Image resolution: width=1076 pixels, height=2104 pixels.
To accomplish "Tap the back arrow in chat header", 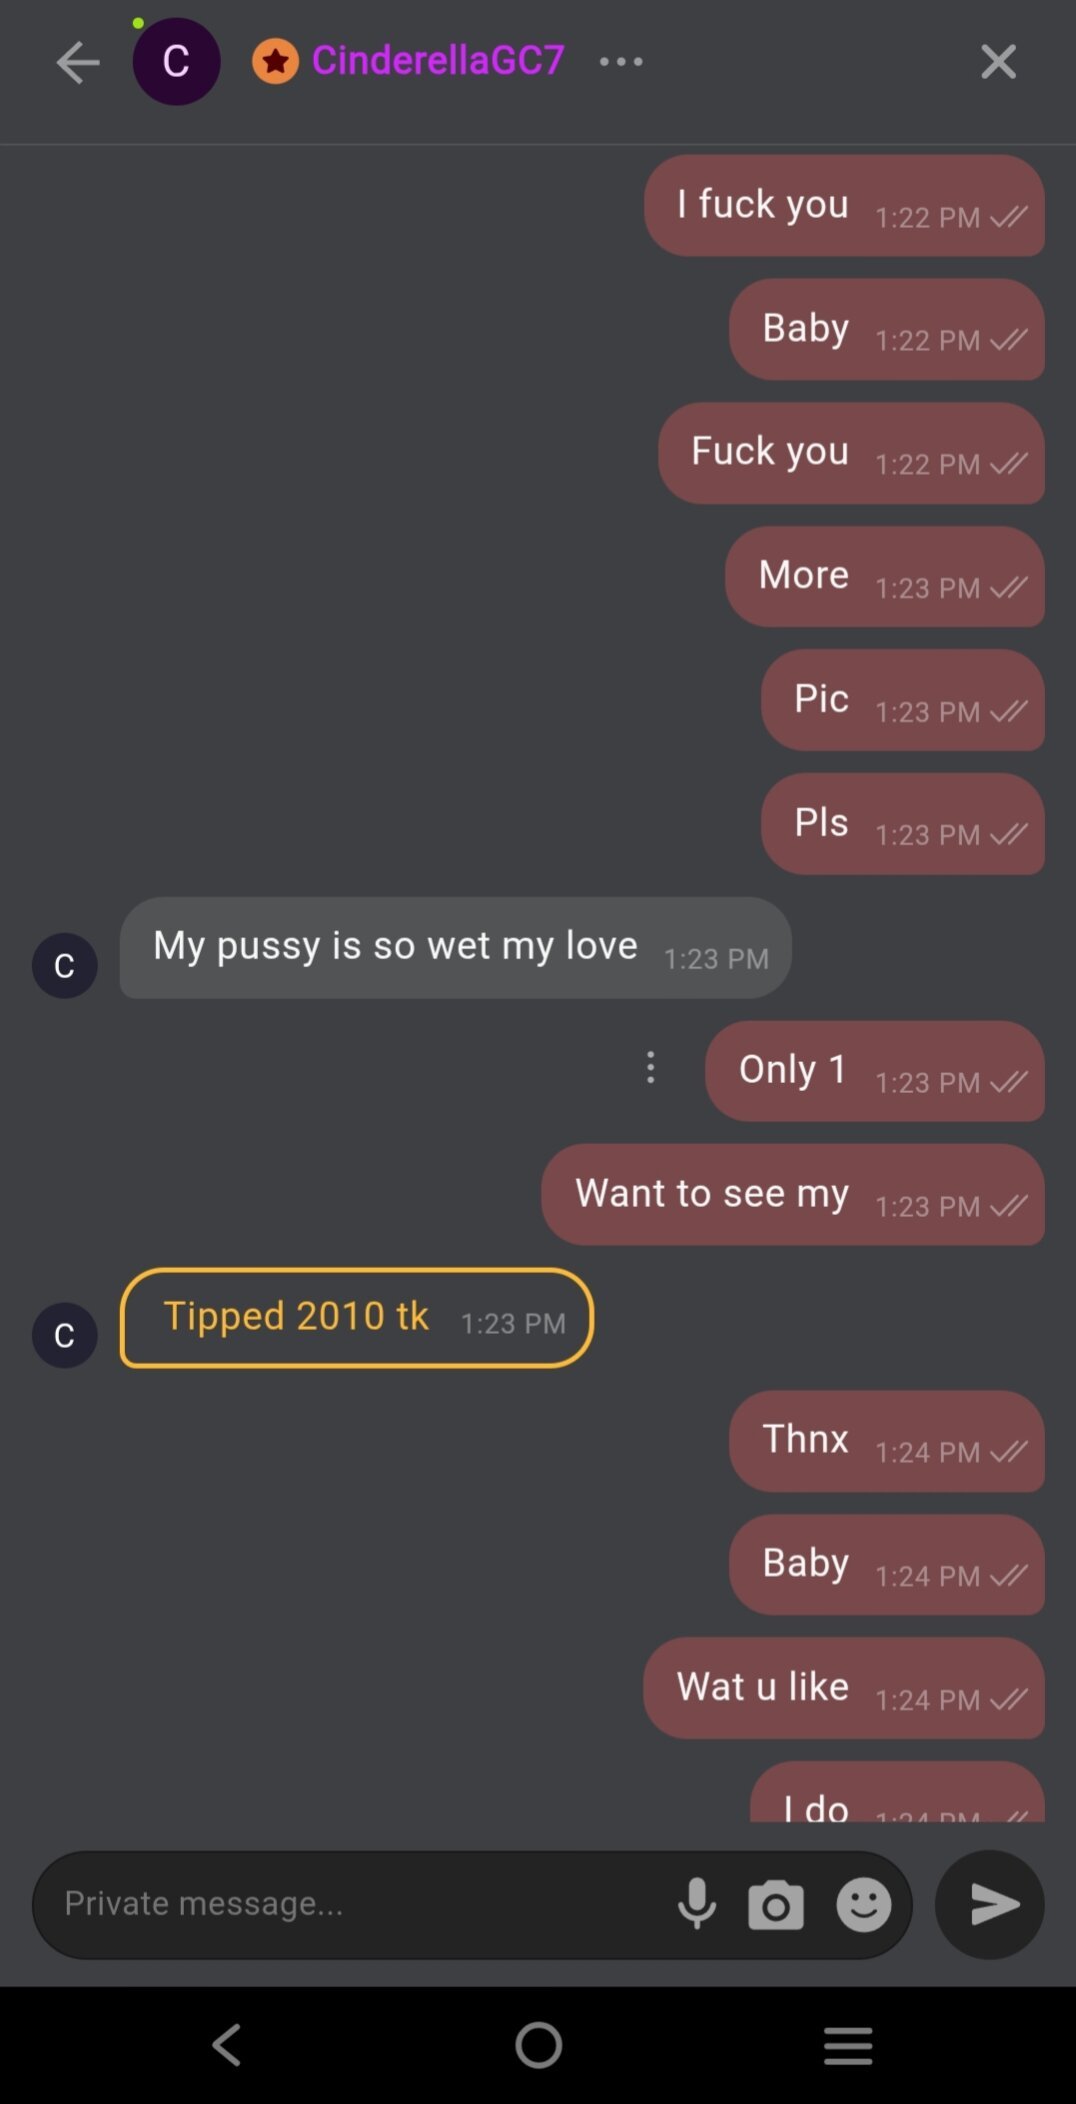I will (77, 62).
